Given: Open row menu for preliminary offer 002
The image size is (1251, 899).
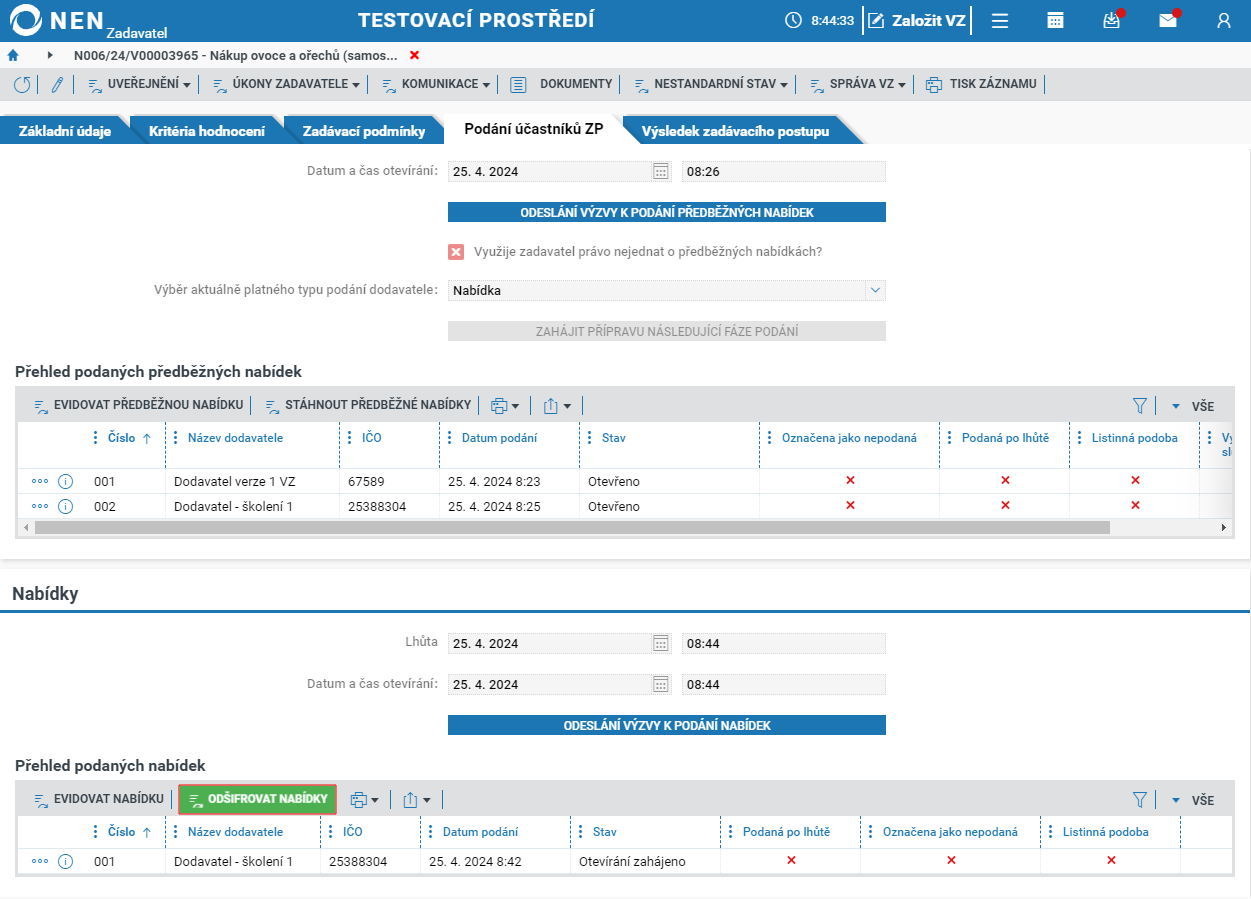Looking at the screenshot, I should tap(40, 506).
